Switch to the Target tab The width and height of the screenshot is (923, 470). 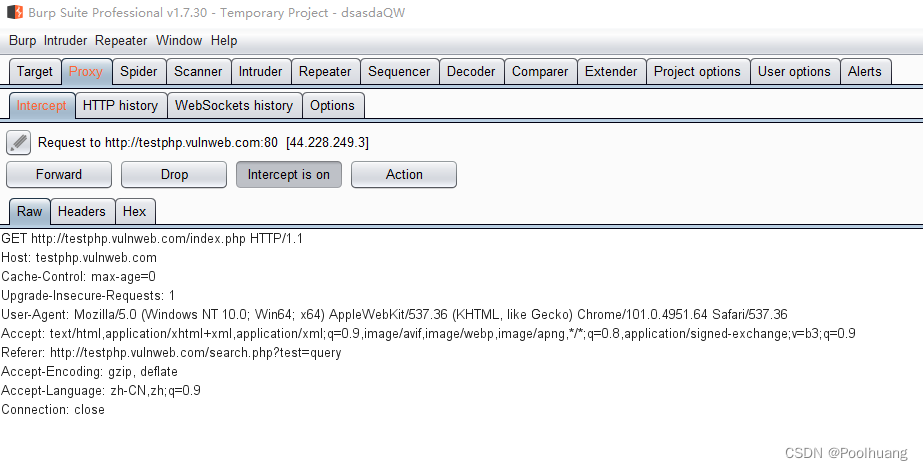pyautogui.click(x=35, y=71)
